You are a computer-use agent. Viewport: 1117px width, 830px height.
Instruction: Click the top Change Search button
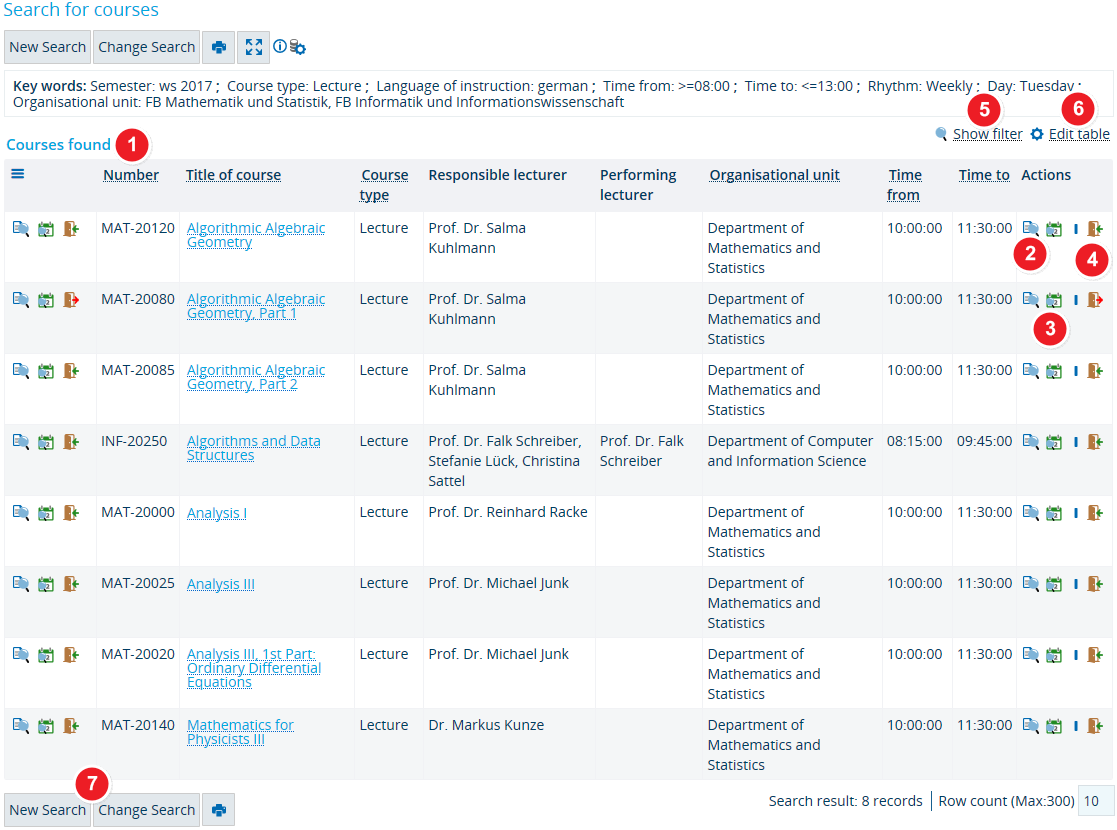[146, 47]
